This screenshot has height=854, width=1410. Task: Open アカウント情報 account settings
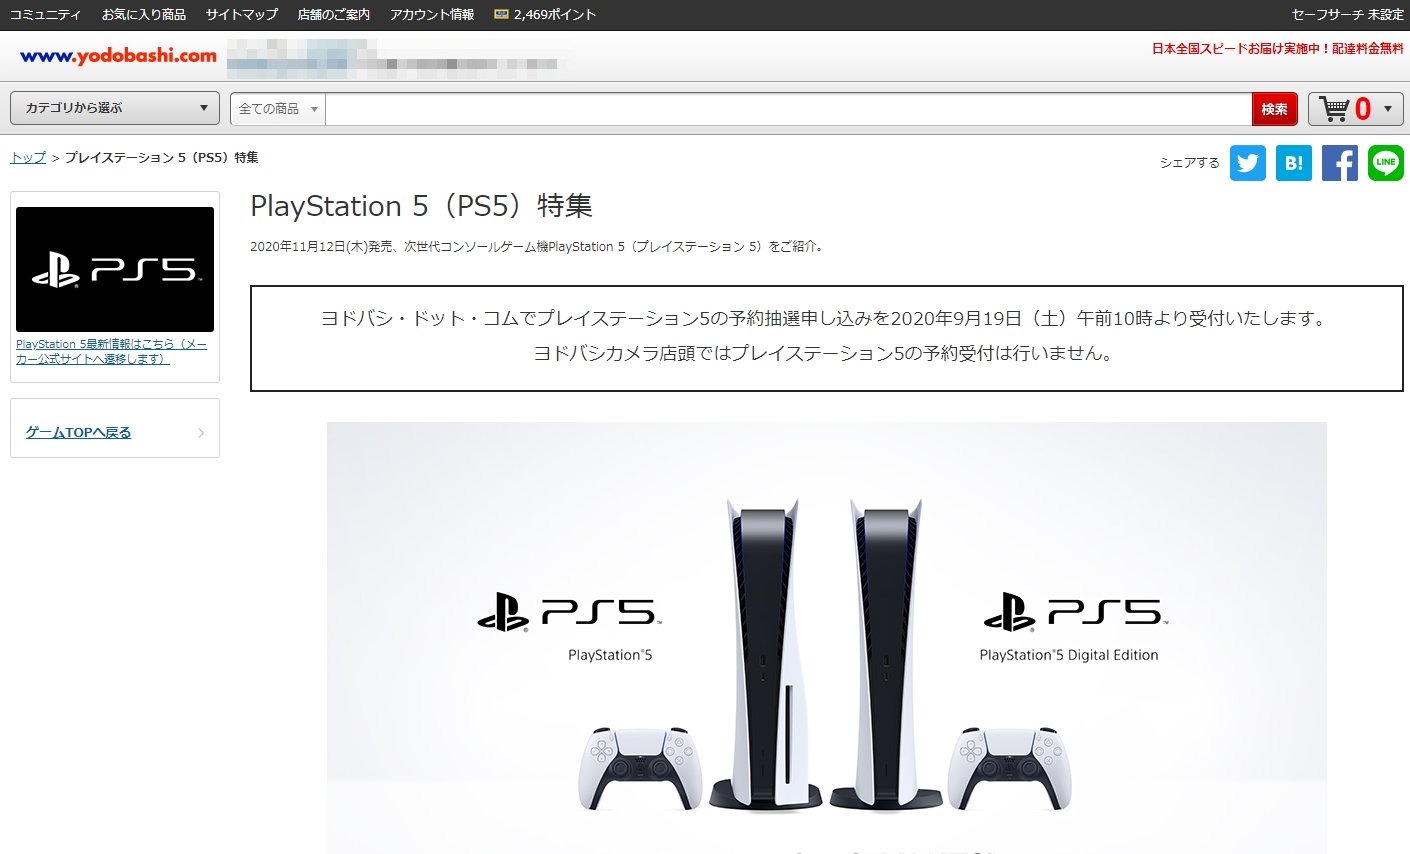(430, 14)
